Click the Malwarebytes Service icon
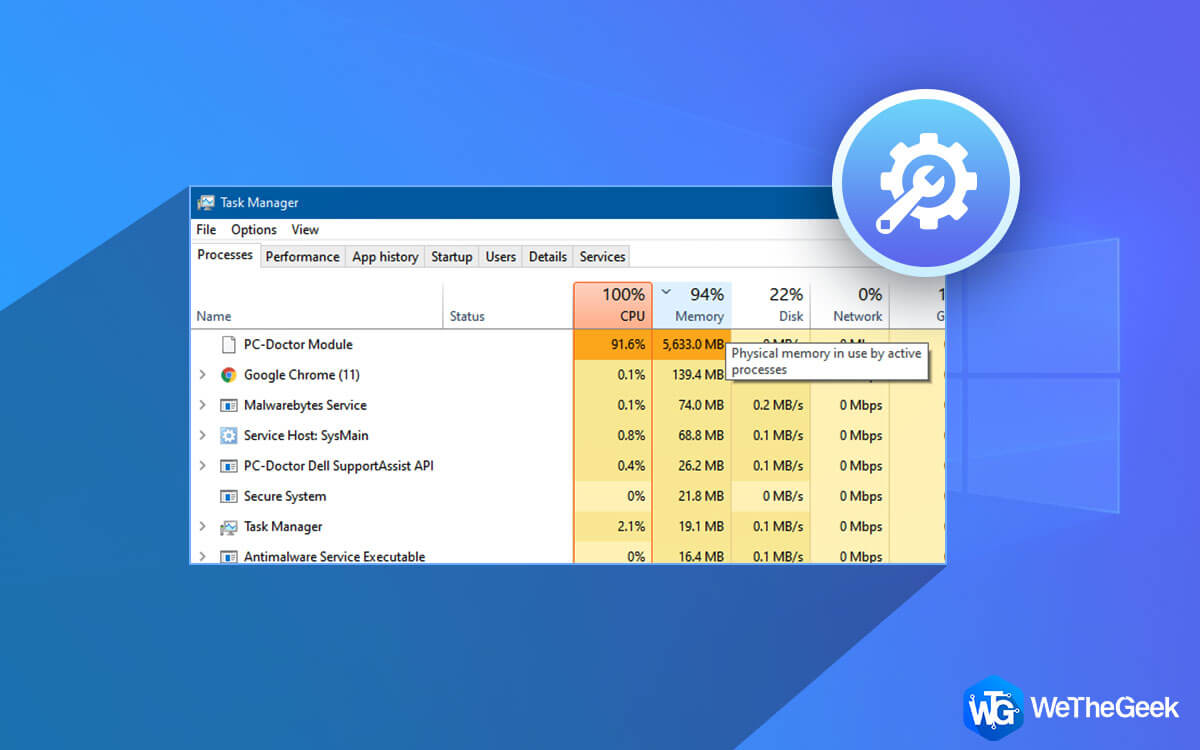The image size is (1200, 750). coord(228,405)
